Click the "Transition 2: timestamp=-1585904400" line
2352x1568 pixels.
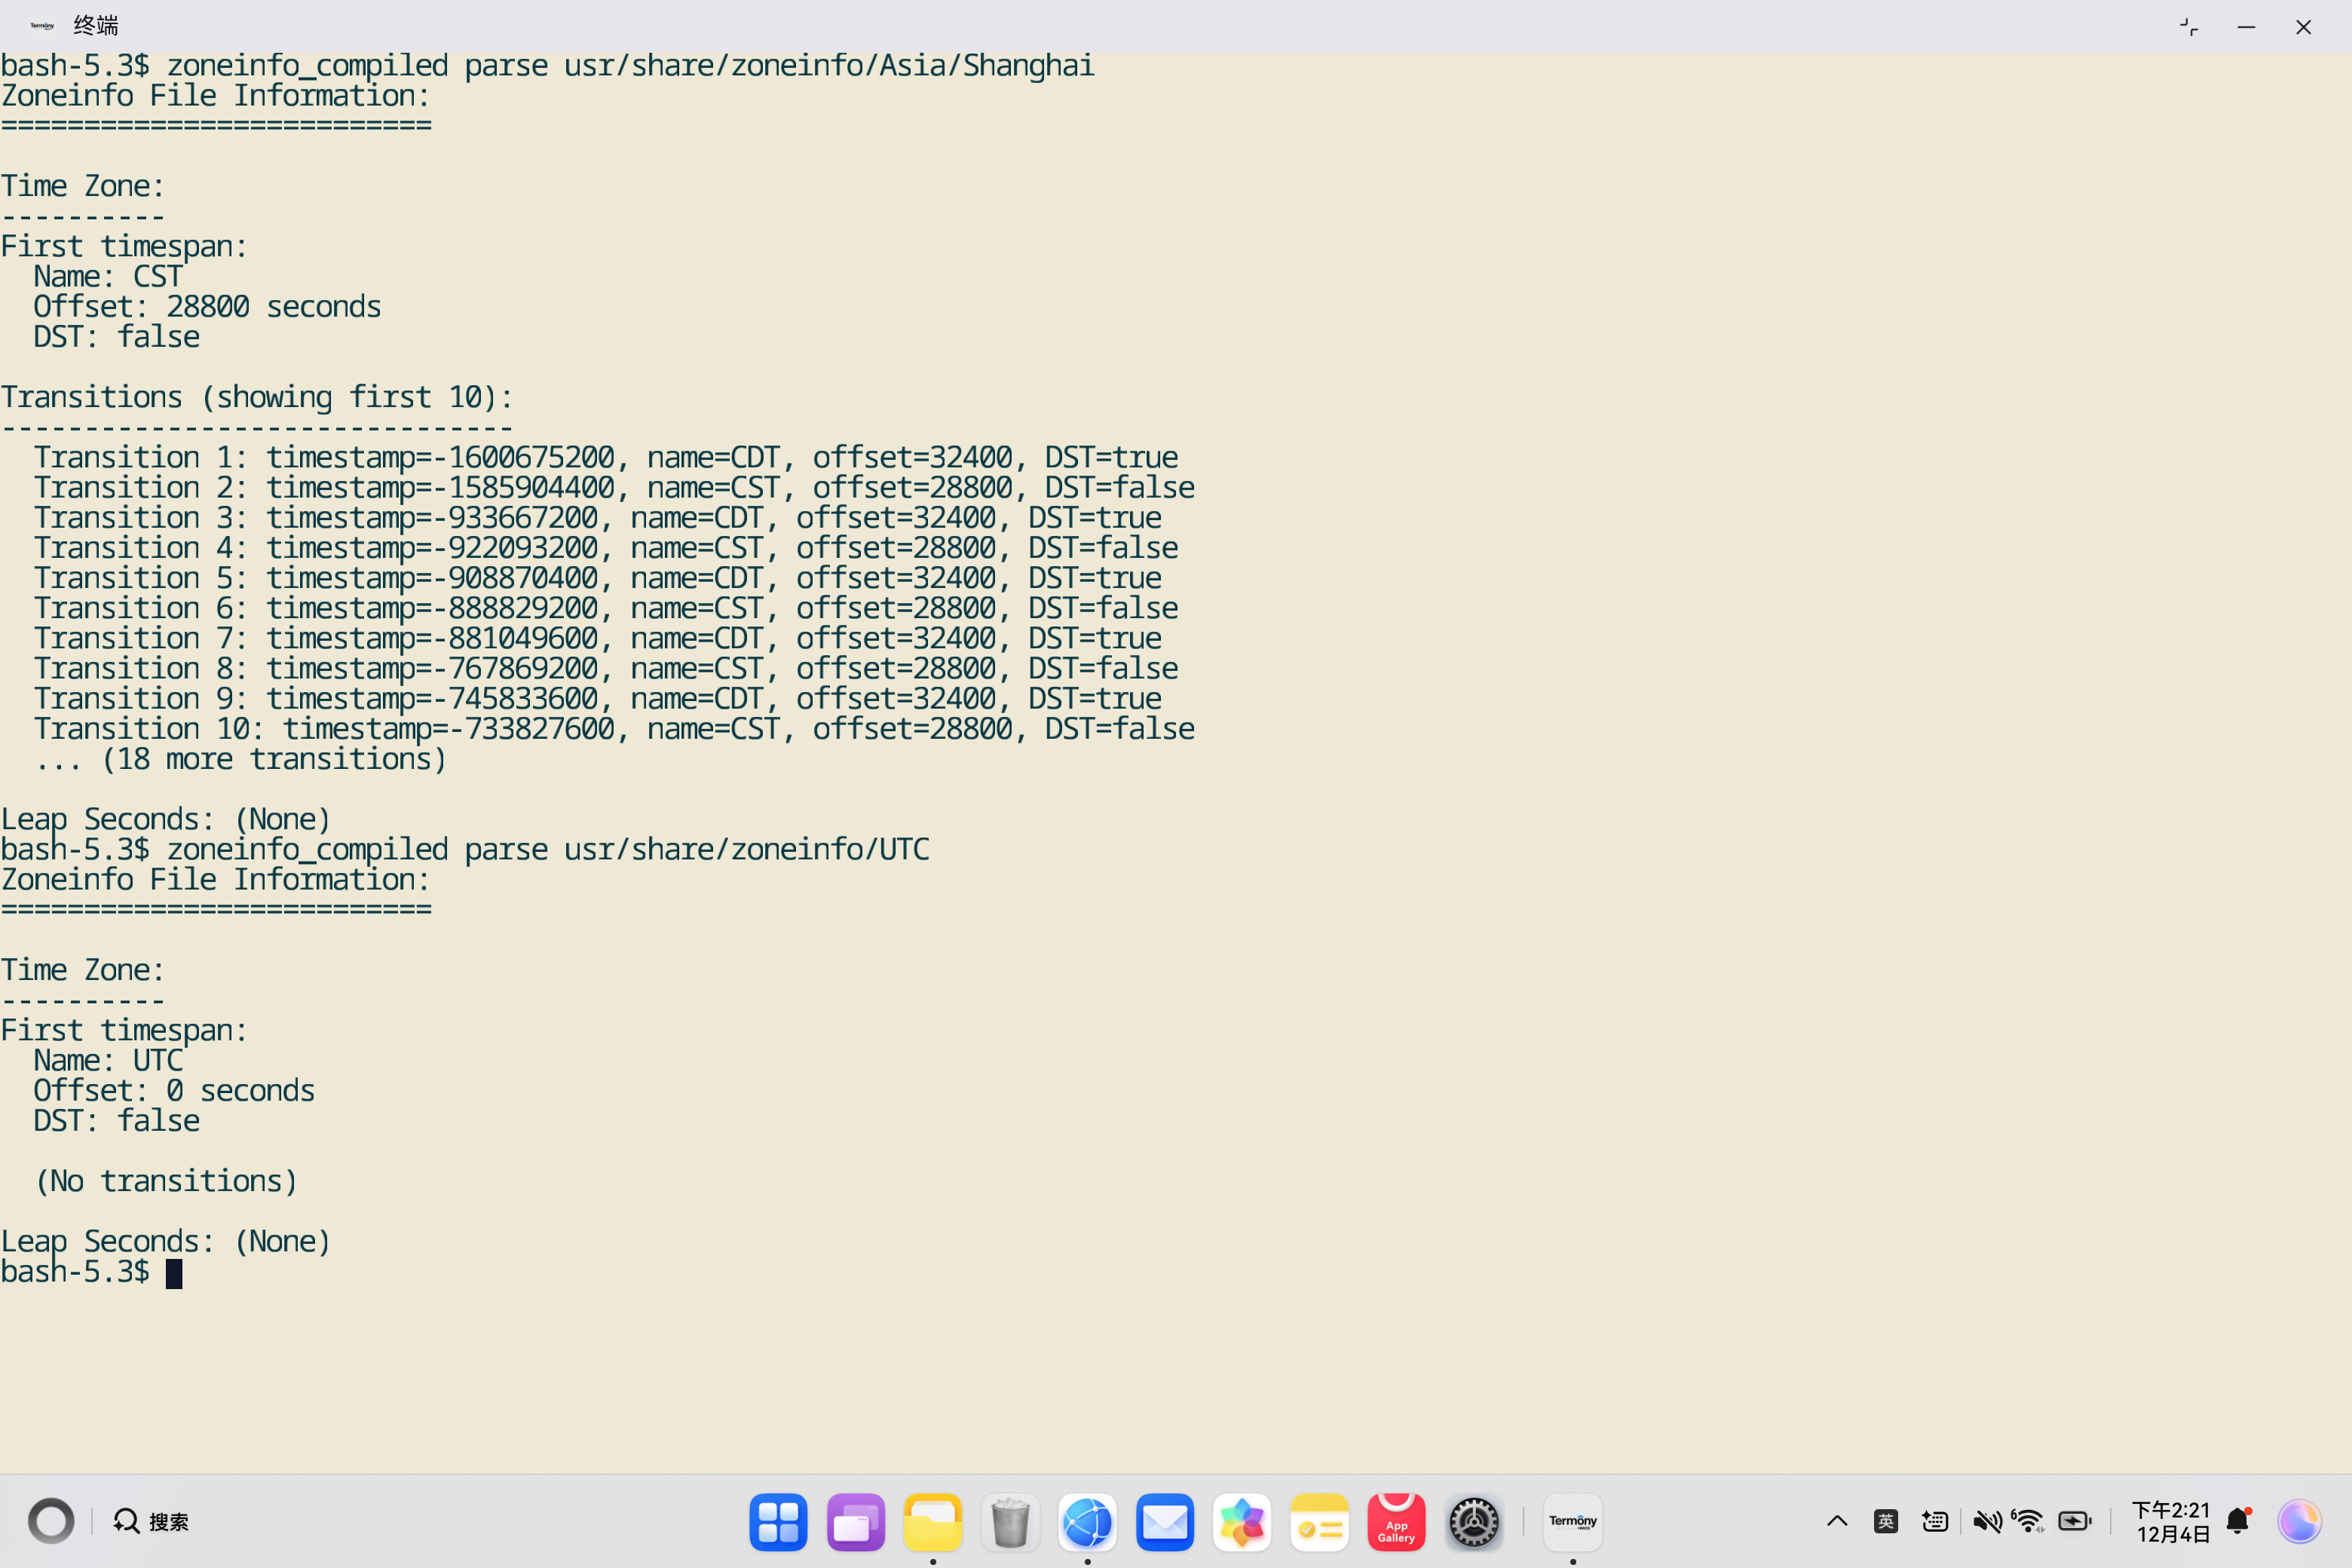point(614,488)
